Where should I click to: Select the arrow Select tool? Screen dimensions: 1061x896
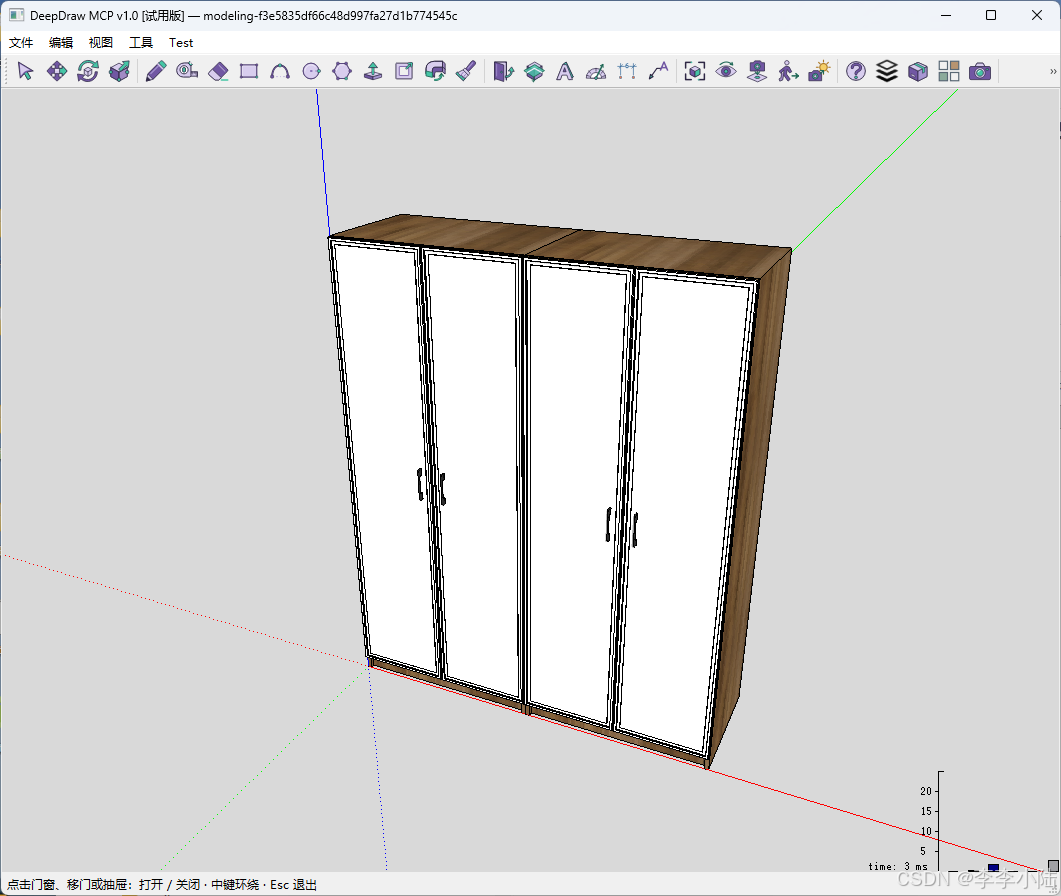26,71
